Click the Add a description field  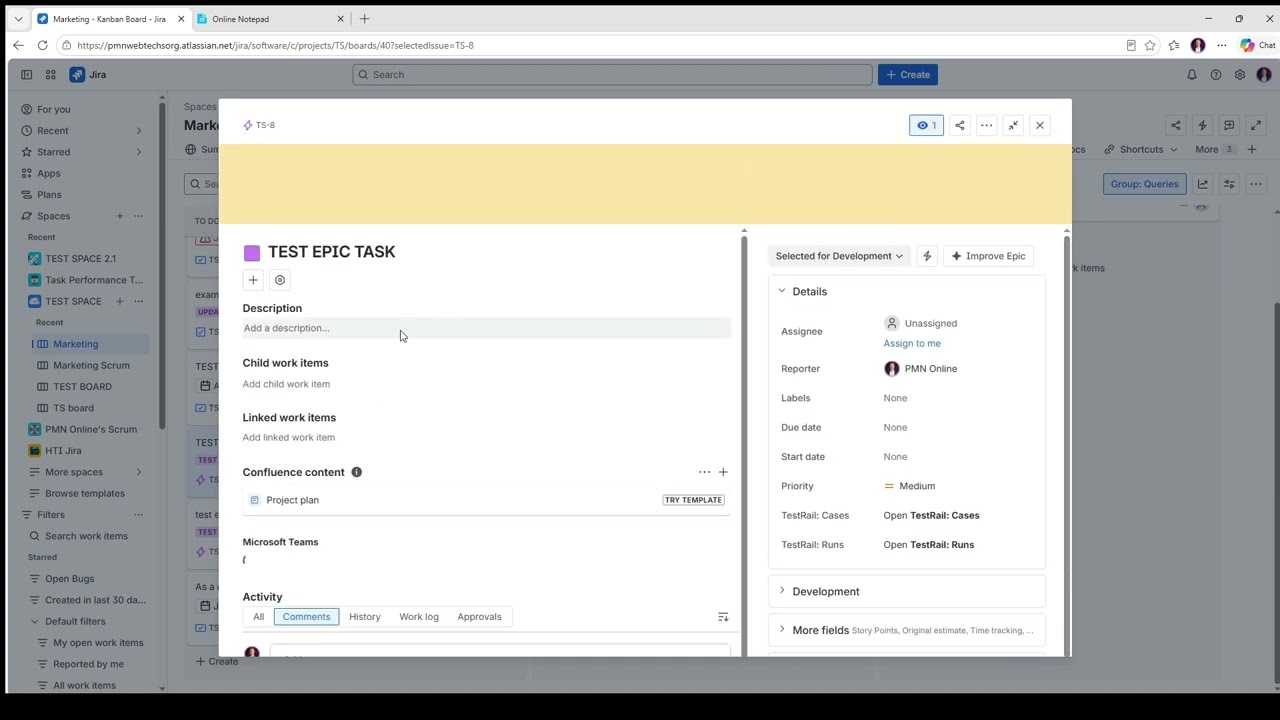[487, 328]
